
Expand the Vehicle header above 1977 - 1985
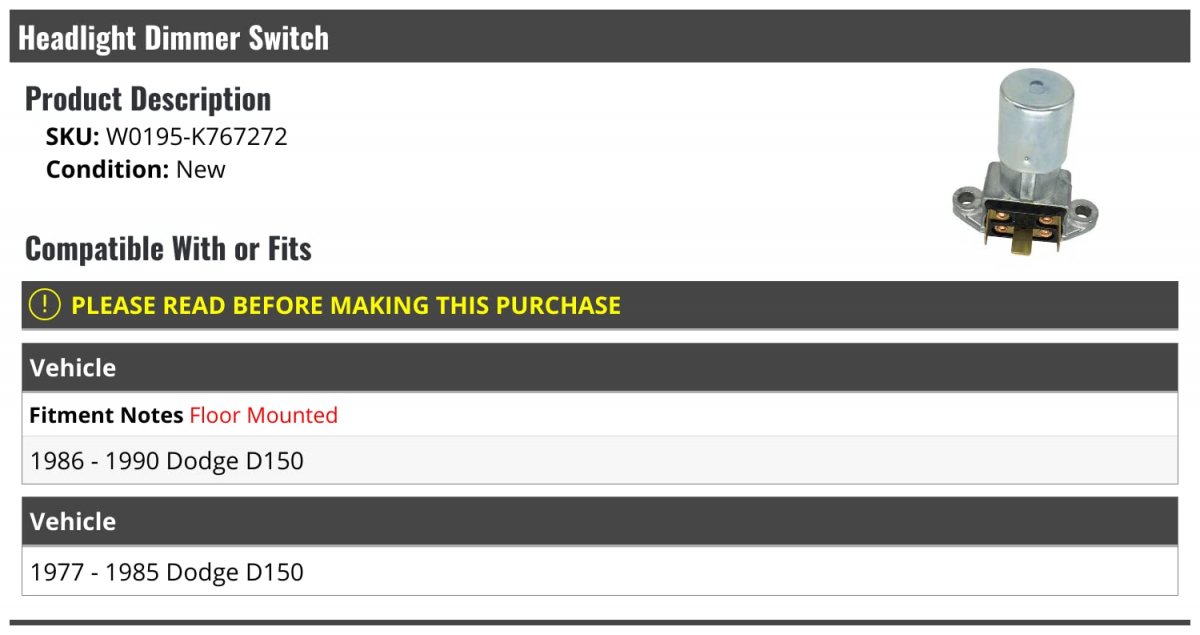click(73, 522)
